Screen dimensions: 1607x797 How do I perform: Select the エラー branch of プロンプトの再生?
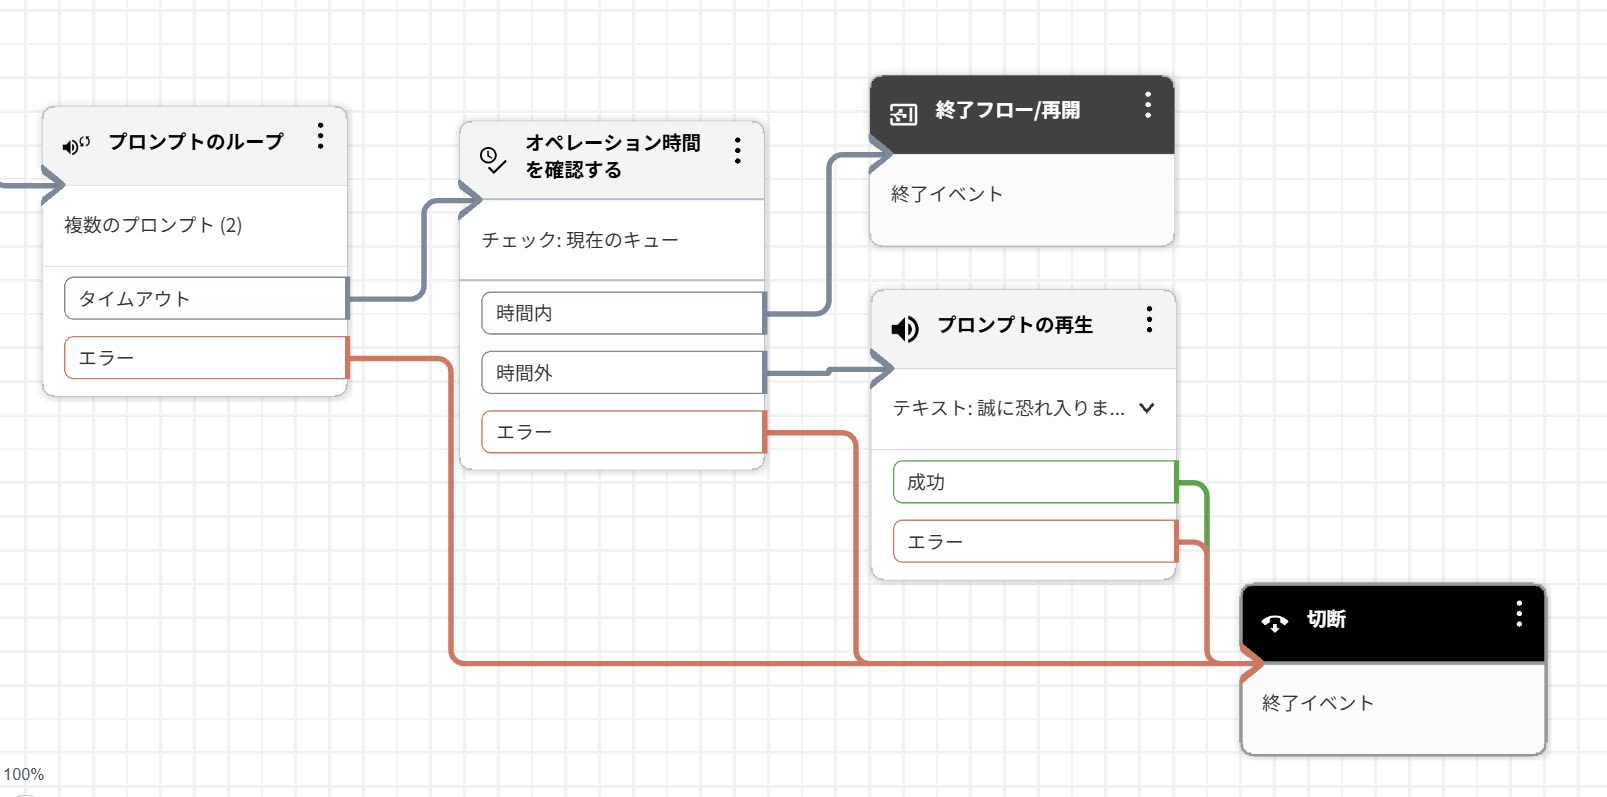[x=1034, y=542]
